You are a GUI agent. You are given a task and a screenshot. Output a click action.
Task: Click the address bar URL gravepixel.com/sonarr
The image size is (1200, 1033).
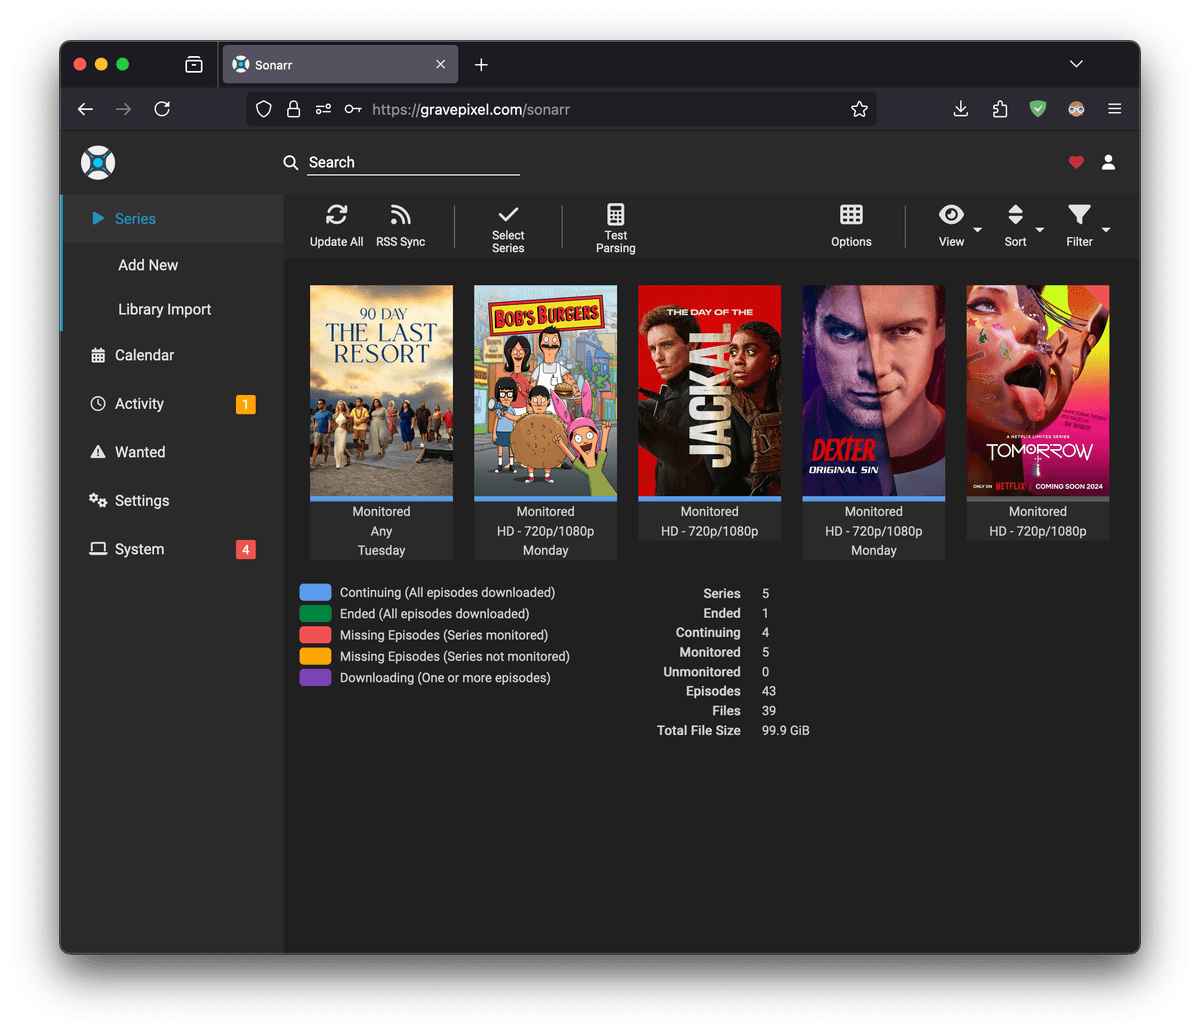coord(471,109)
